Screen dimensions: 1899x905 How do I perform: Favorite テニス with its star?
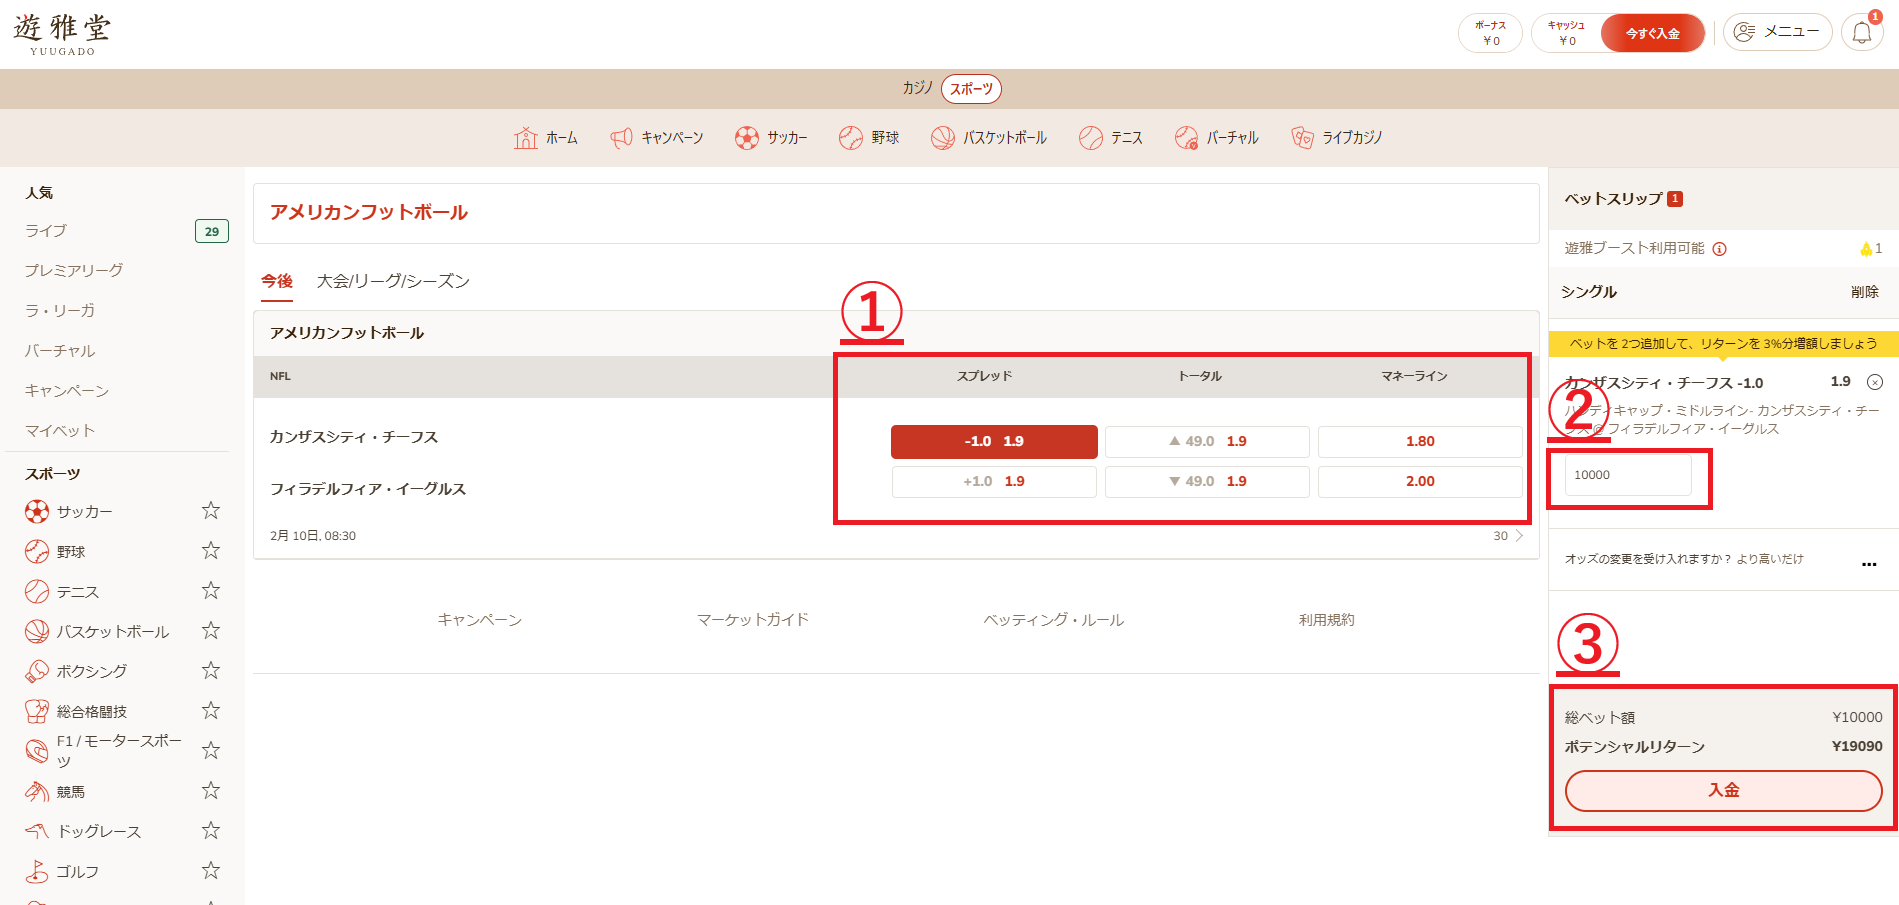coord(211,591)
